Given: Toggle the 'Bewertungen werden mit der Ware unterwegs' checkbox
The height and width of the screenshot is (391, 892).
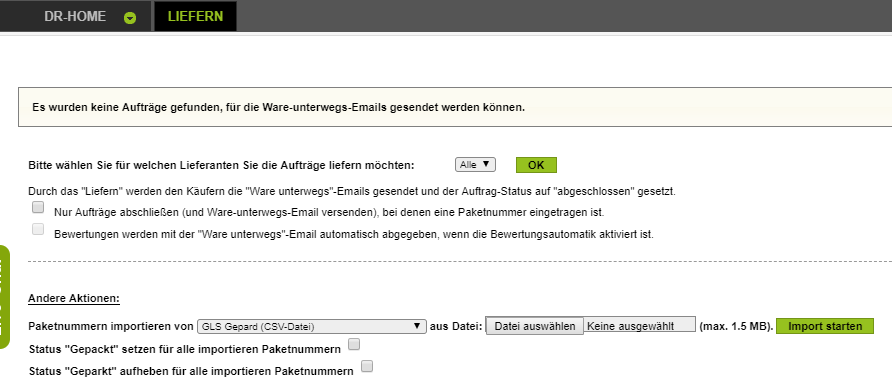Looking at the screenshot, I should [38, 229].
